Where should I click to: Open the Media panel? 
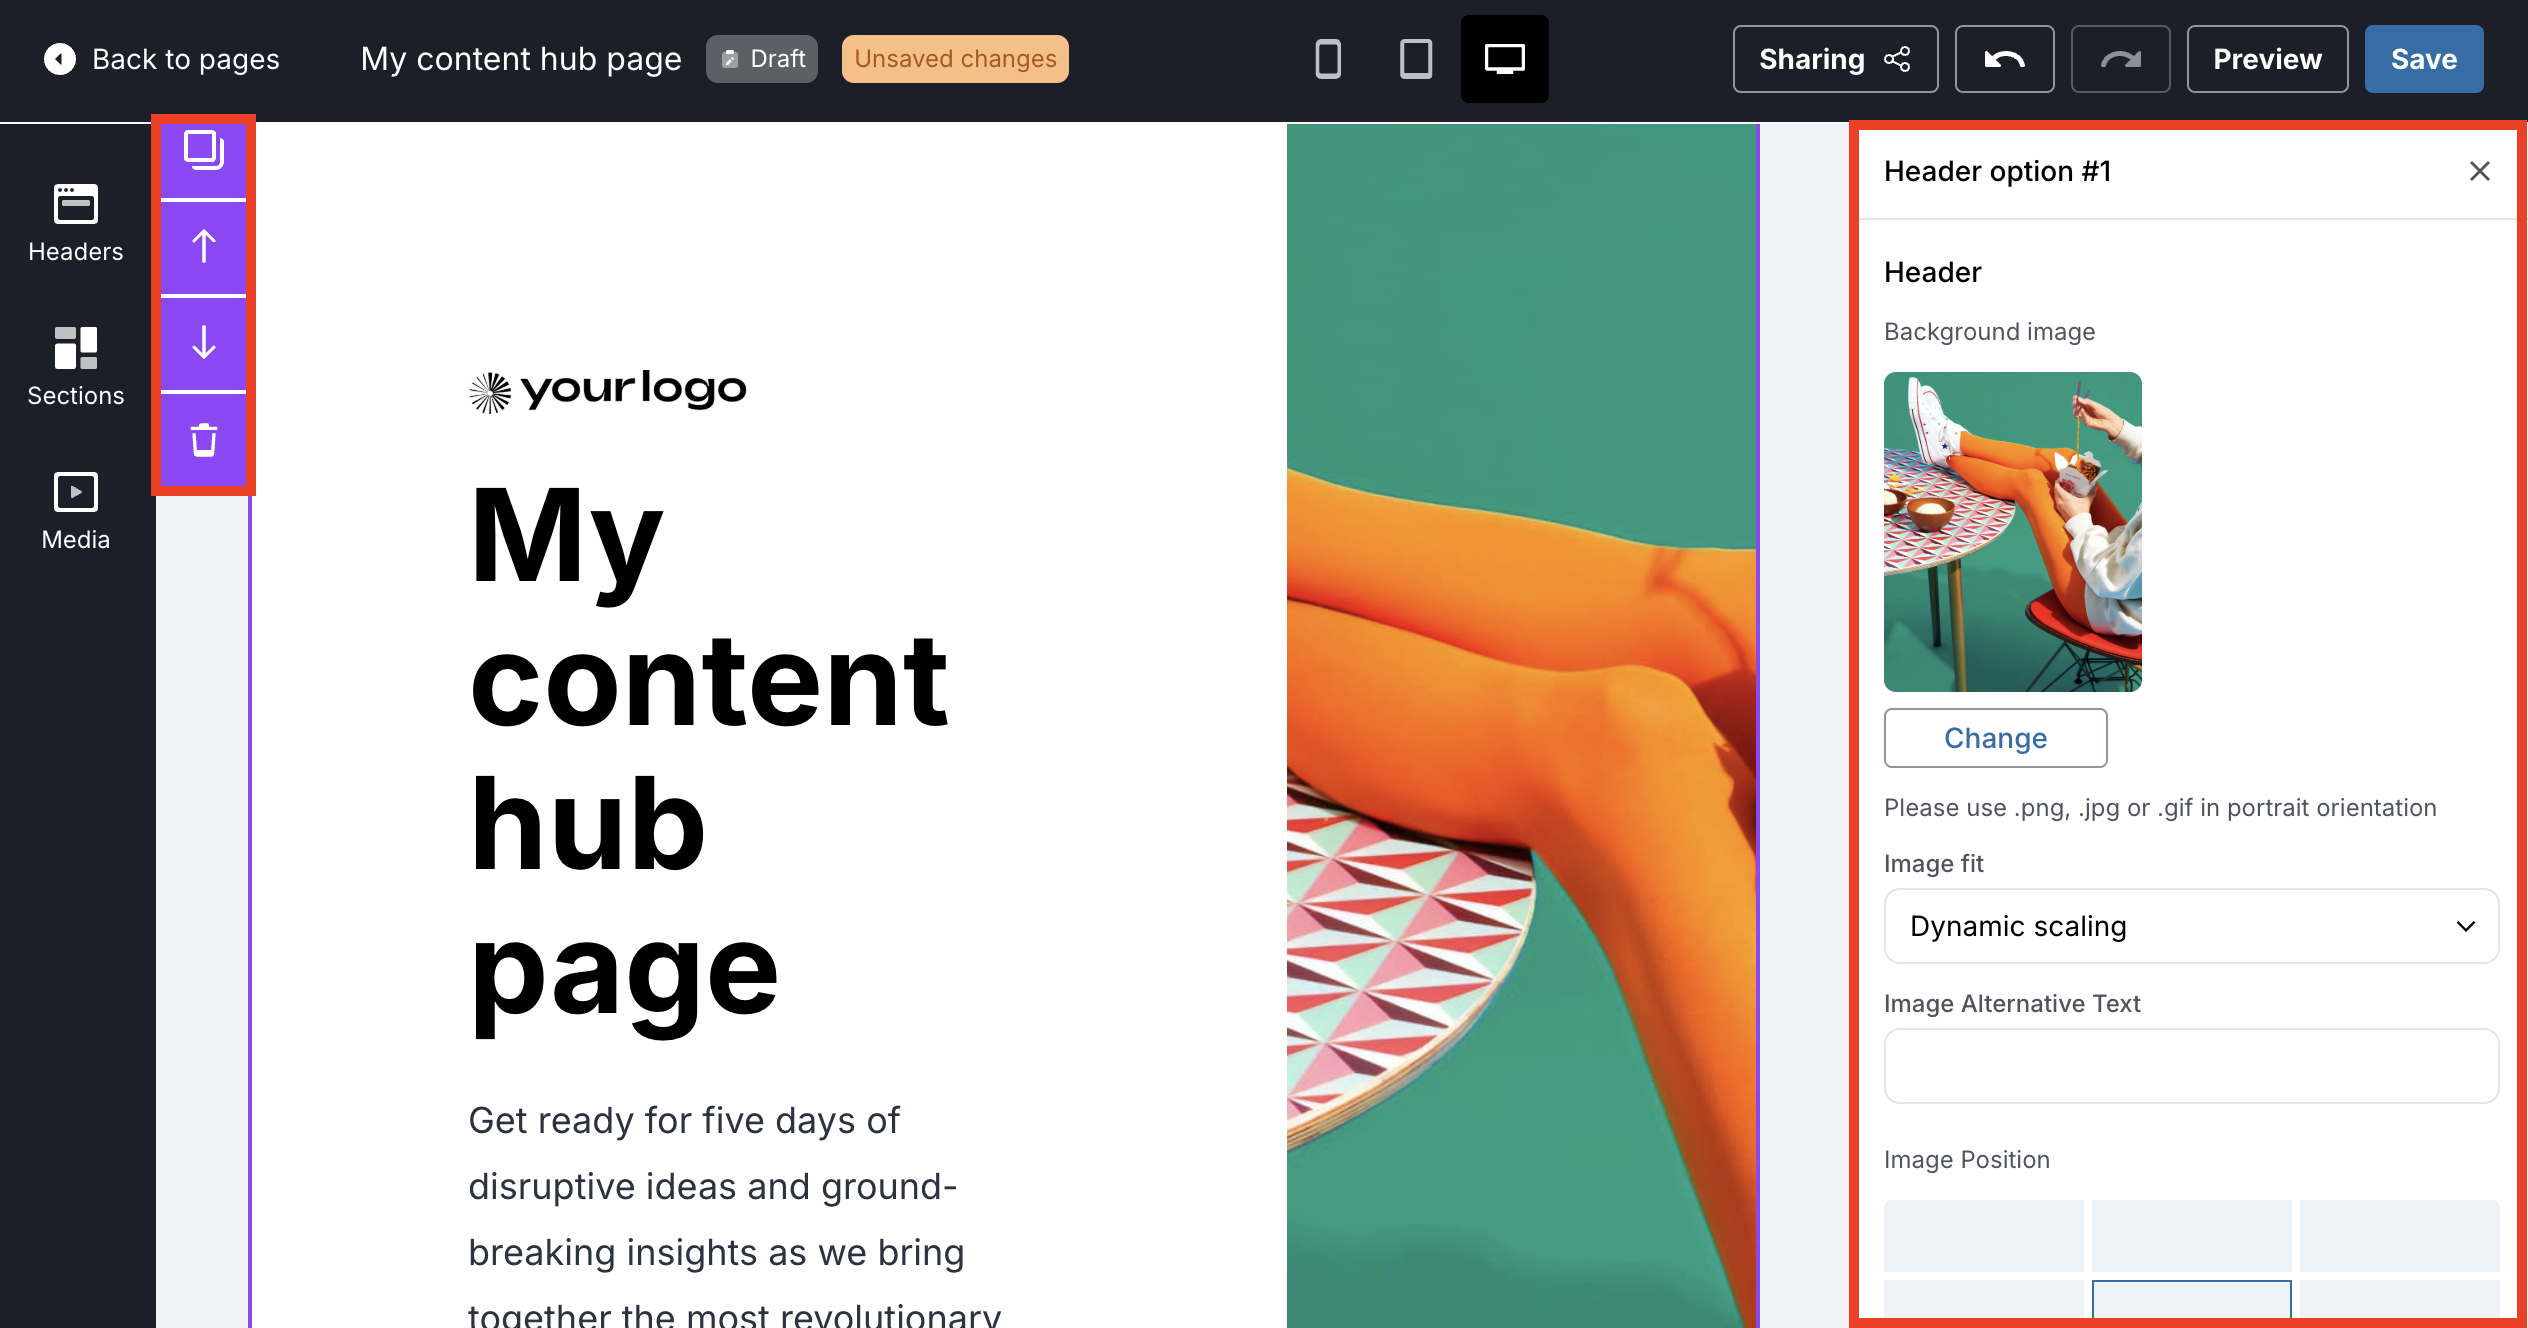point(76,511)
